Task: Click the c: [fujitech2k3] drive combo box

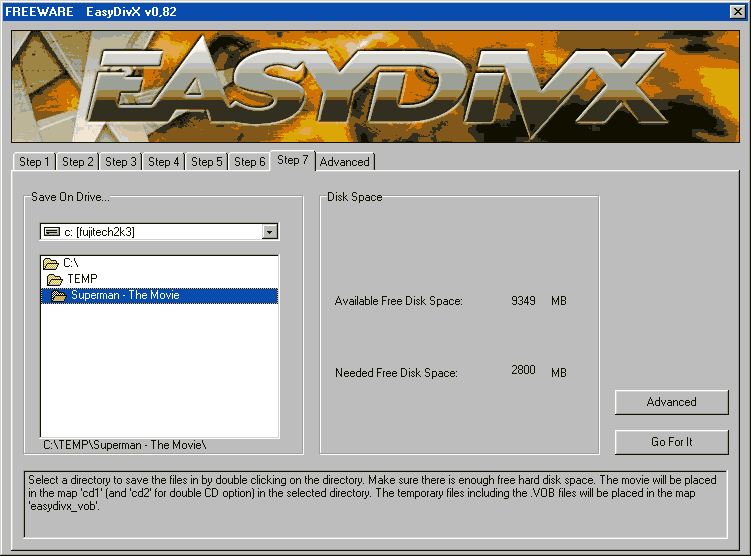Action: (150, 232)
